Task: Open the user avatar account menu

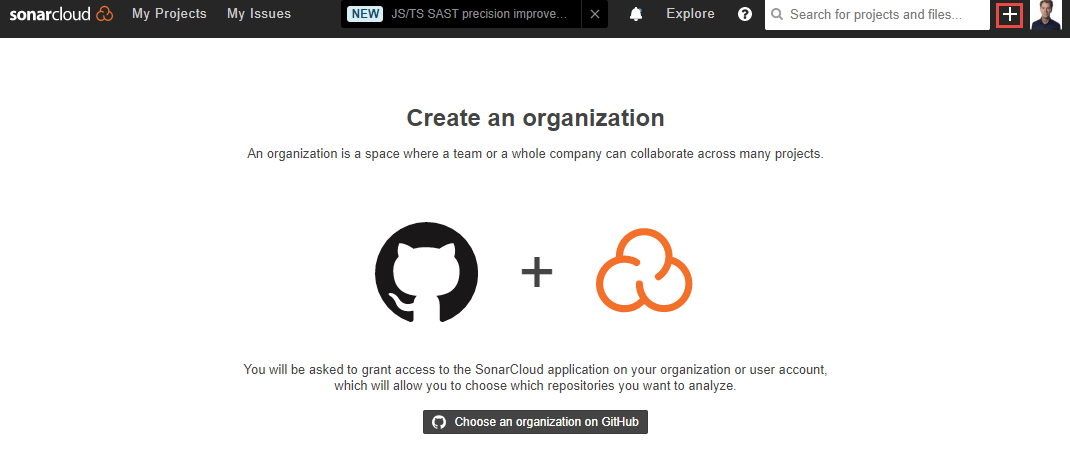Action: 1046,15
